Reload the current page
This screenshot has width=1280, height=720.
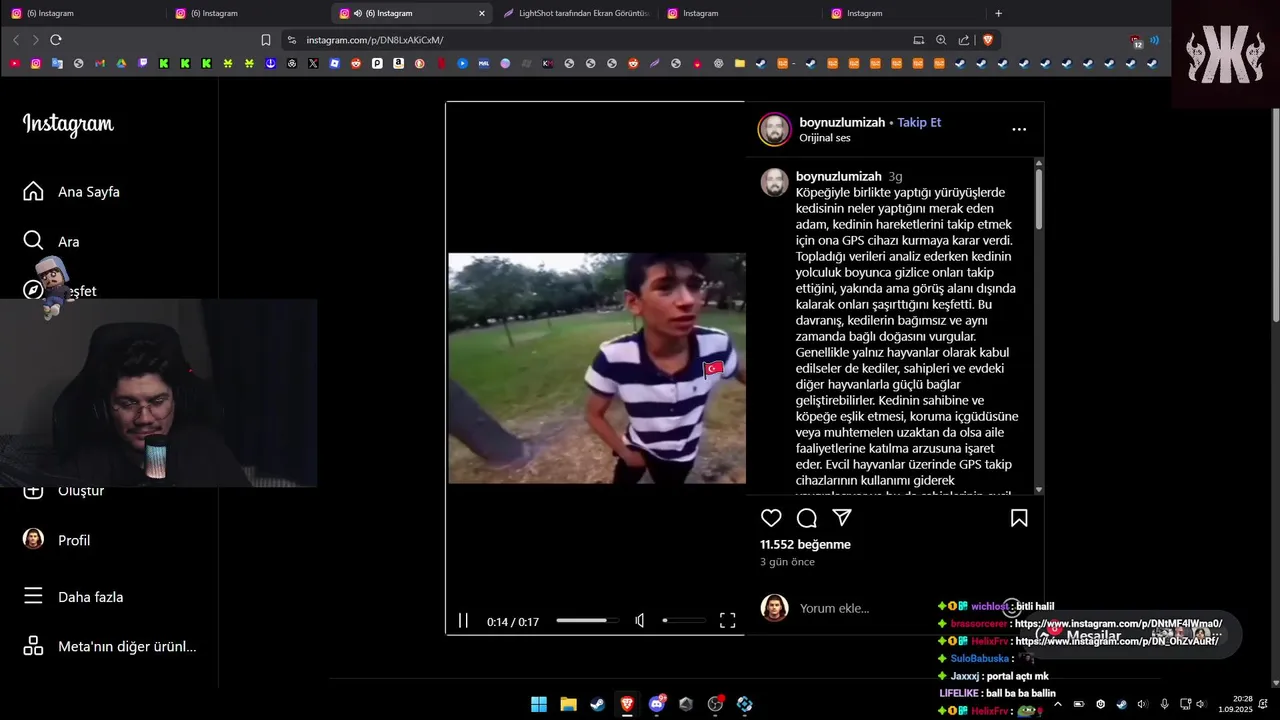pos(56,40)
